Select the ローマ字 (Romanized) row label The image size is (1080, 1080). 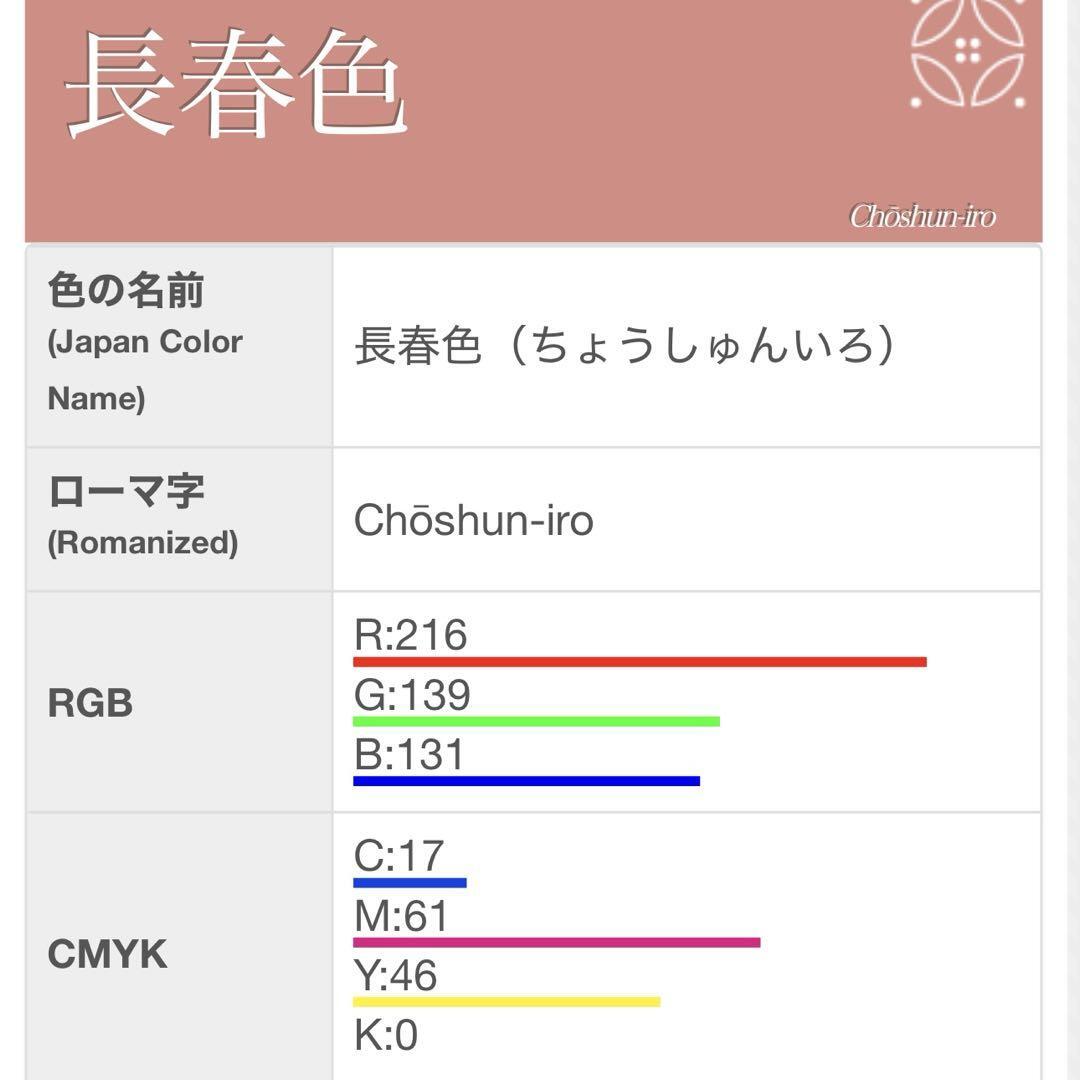[142, 514]
